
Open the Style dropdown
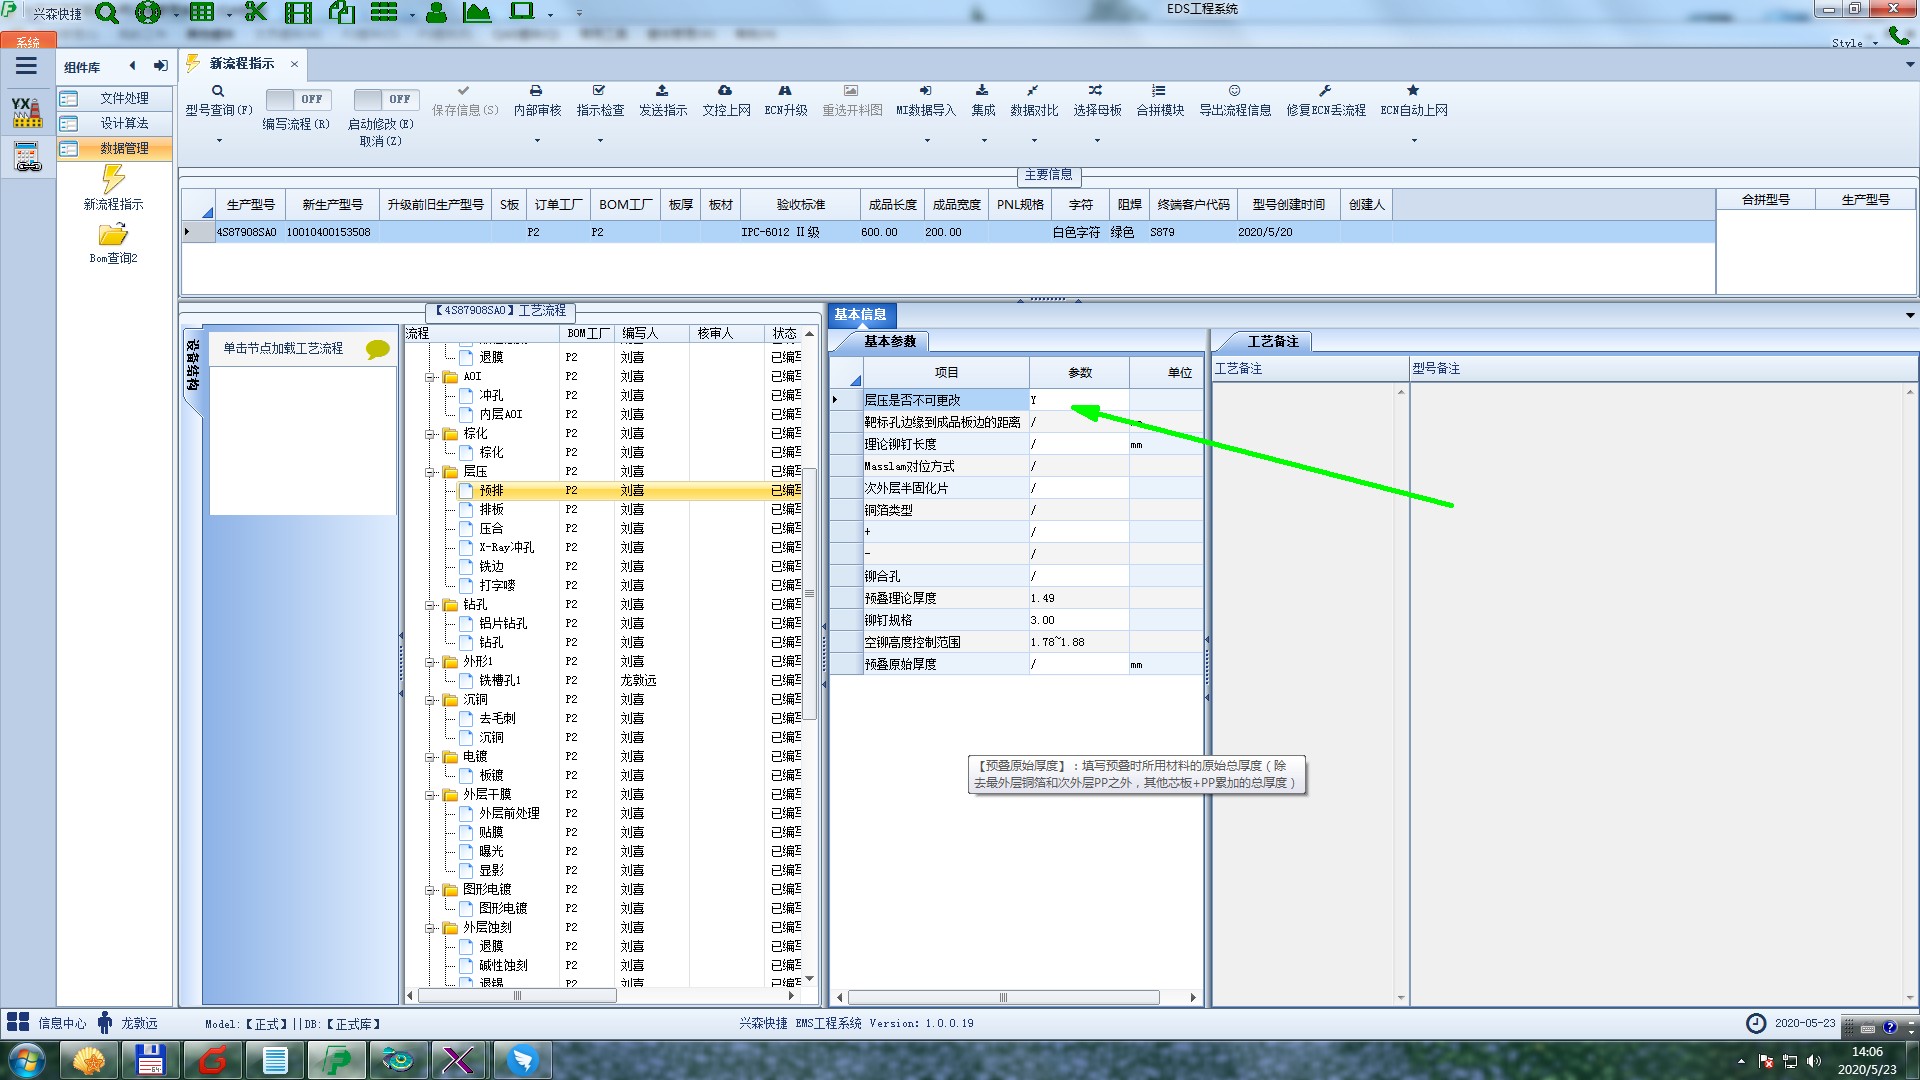click(x=1854, y=43)
